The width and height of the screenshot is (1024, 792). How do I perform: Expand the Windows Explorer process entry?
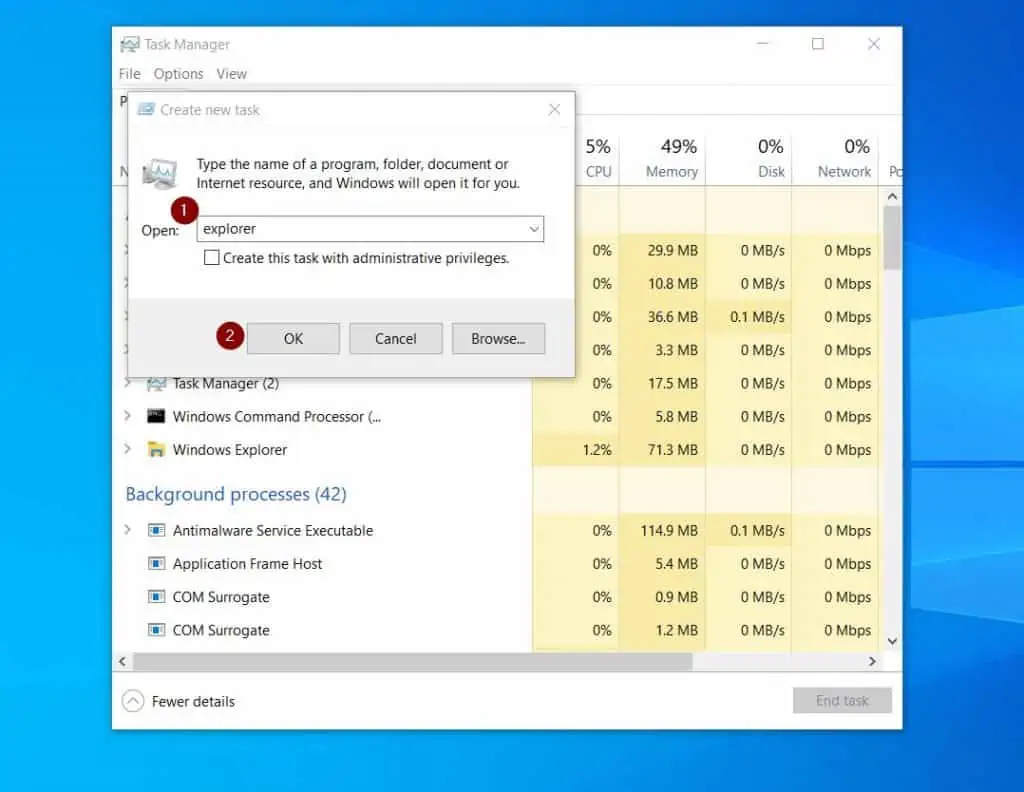pyautogui.click(x=127, y=450)
